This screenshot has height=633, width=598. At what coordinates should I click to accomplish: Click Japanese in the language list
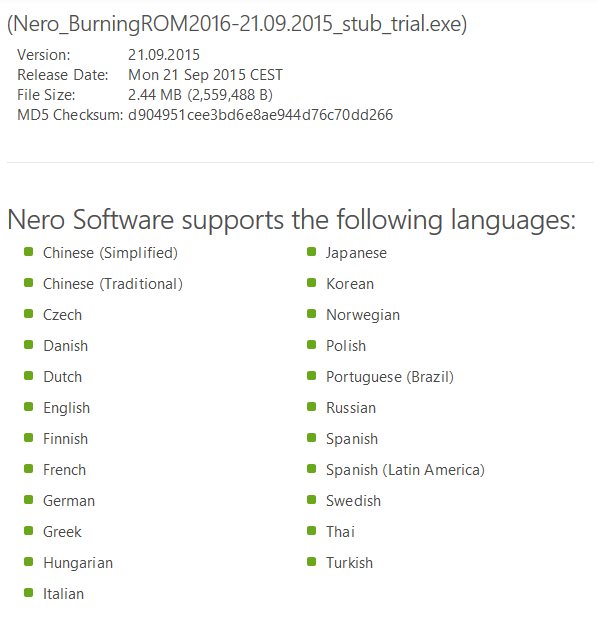[356, 253]
